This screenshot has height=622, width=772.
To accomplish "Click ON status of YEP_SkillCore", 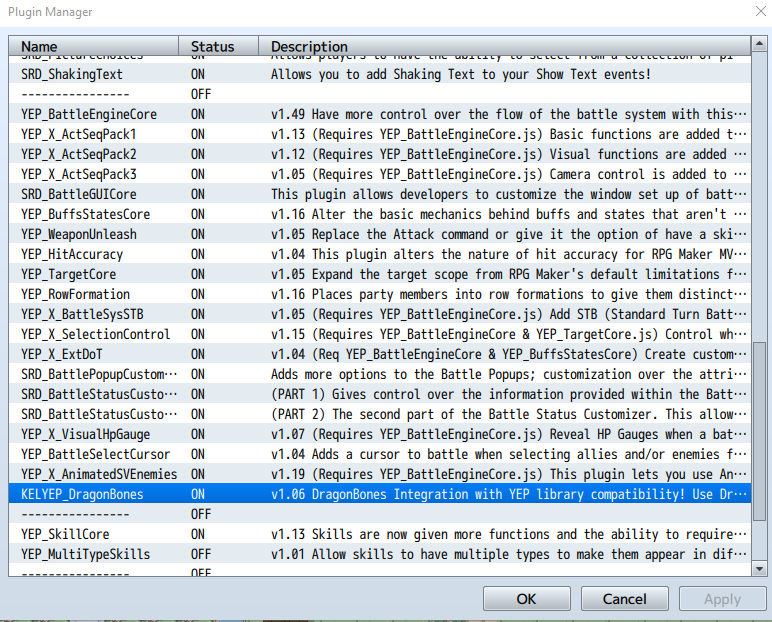I will coord(197,534).
